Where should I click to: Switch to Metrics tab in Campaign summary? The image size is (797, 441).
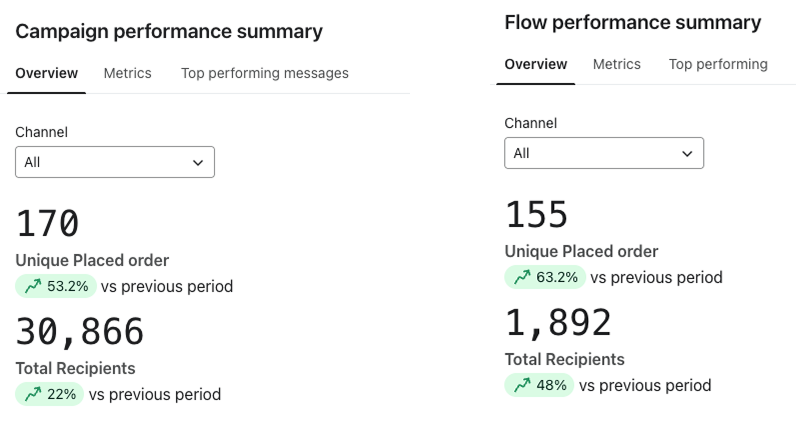[x=128, y=73]
